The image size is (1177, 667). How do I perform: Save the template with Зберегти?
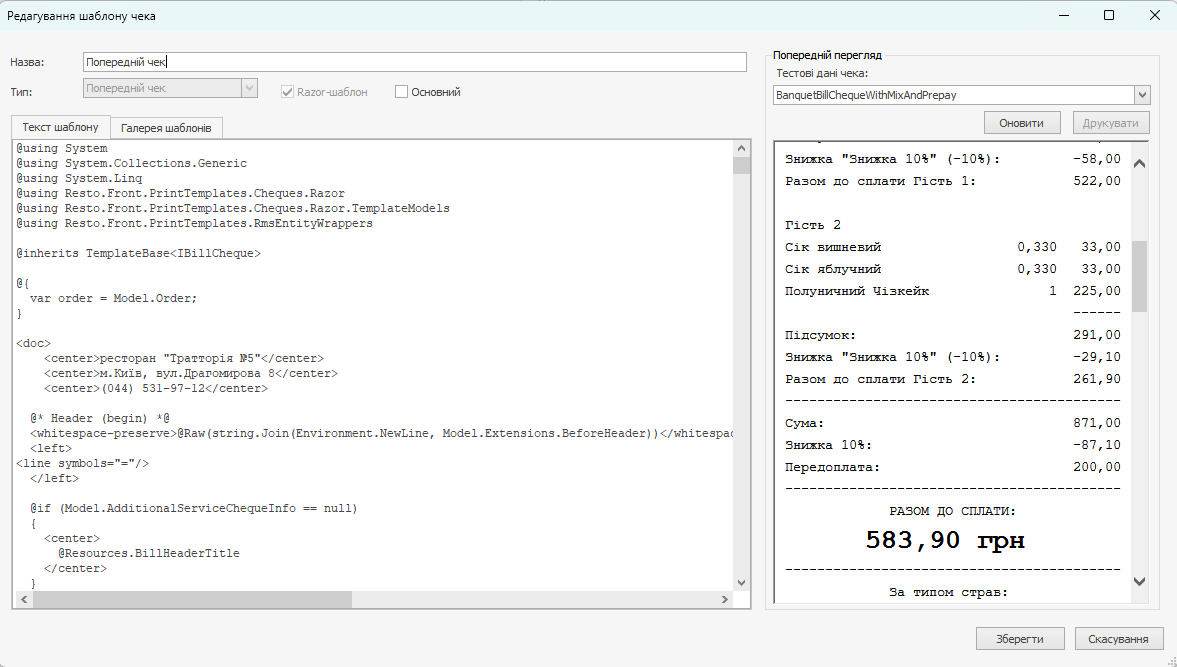click(1019, 639)
